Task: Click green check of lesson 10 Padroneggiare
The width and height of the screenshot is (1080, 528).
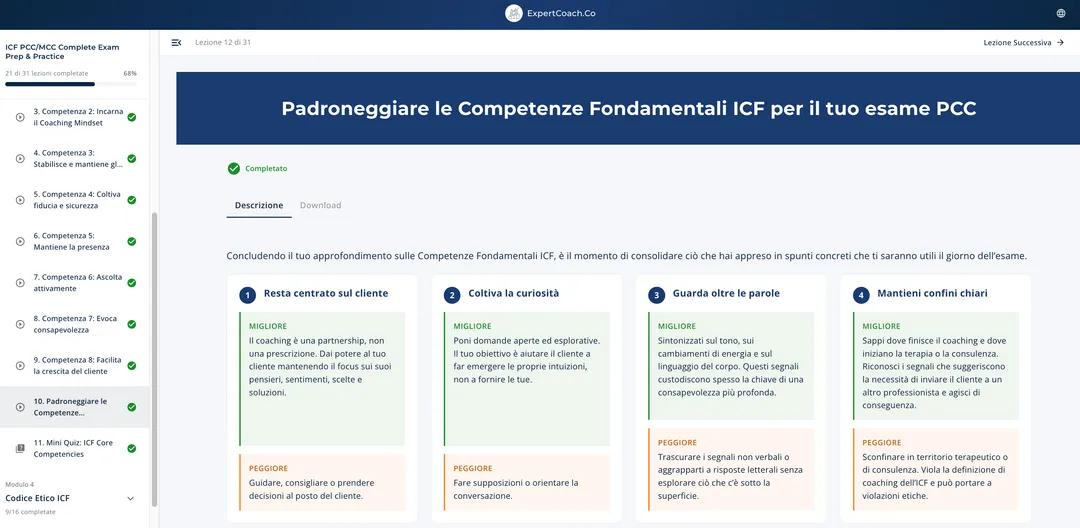Action: click(x=132, y=407)
